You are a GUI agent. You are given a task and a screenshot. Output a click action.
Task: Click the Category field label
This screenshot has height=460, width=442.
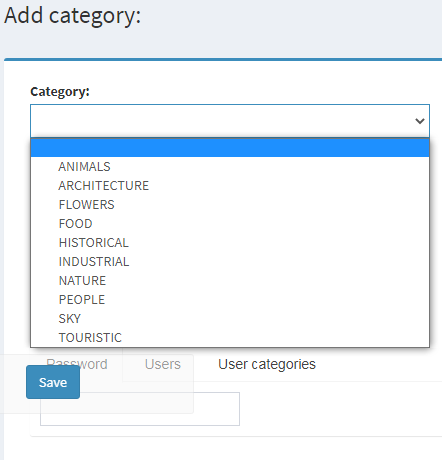(60, 91)
